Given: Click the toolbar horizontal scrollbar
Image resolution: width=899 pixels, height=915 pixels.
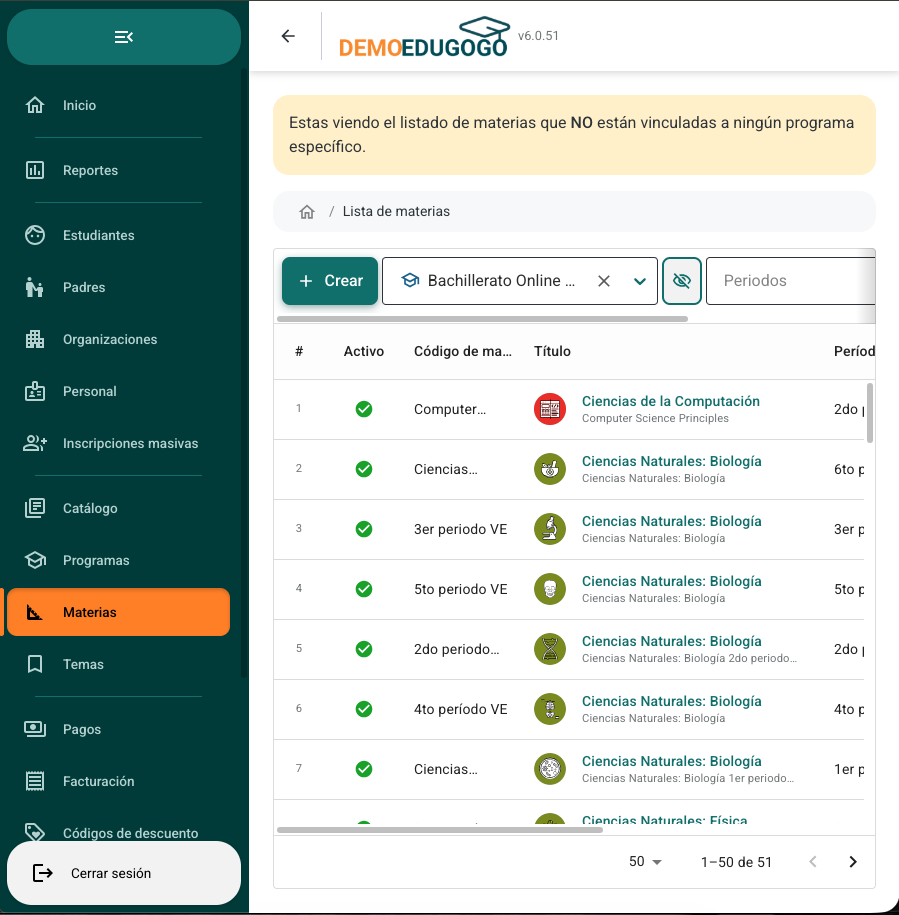Looking at the screenshot, I should coord(482,319).
